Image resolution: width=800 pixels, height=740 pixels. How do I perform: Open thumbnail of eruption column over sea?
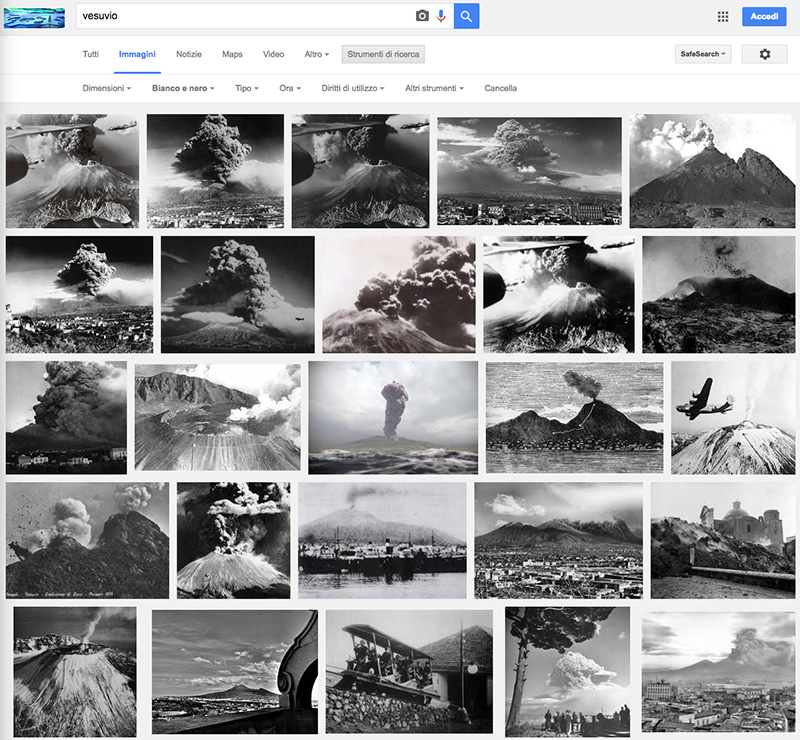(393, 418)
